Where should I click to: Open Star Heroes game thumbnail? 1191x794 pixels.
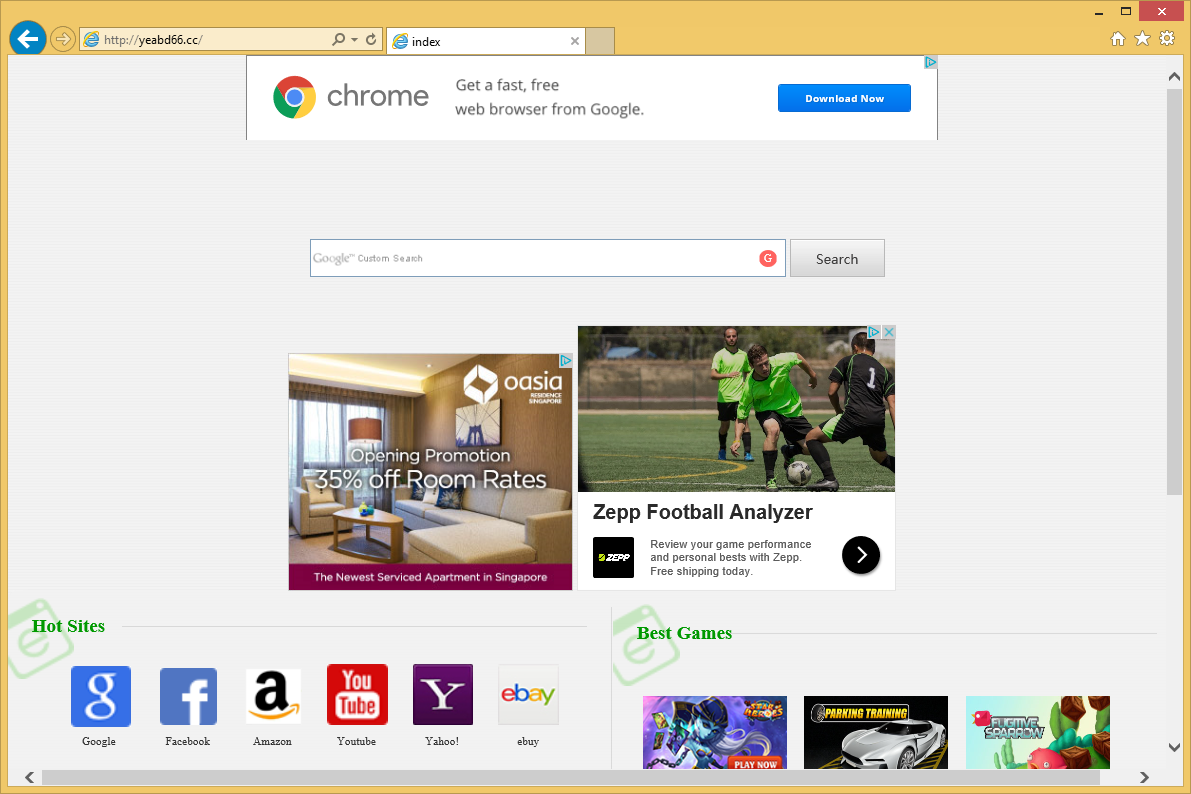coord(715,732)
